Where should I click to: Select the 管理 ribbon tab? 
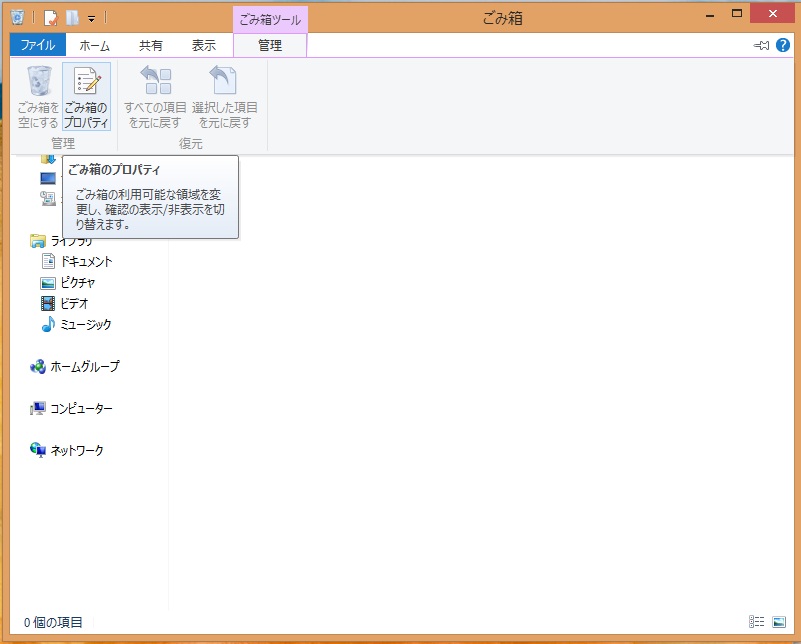tap(270, 45)
